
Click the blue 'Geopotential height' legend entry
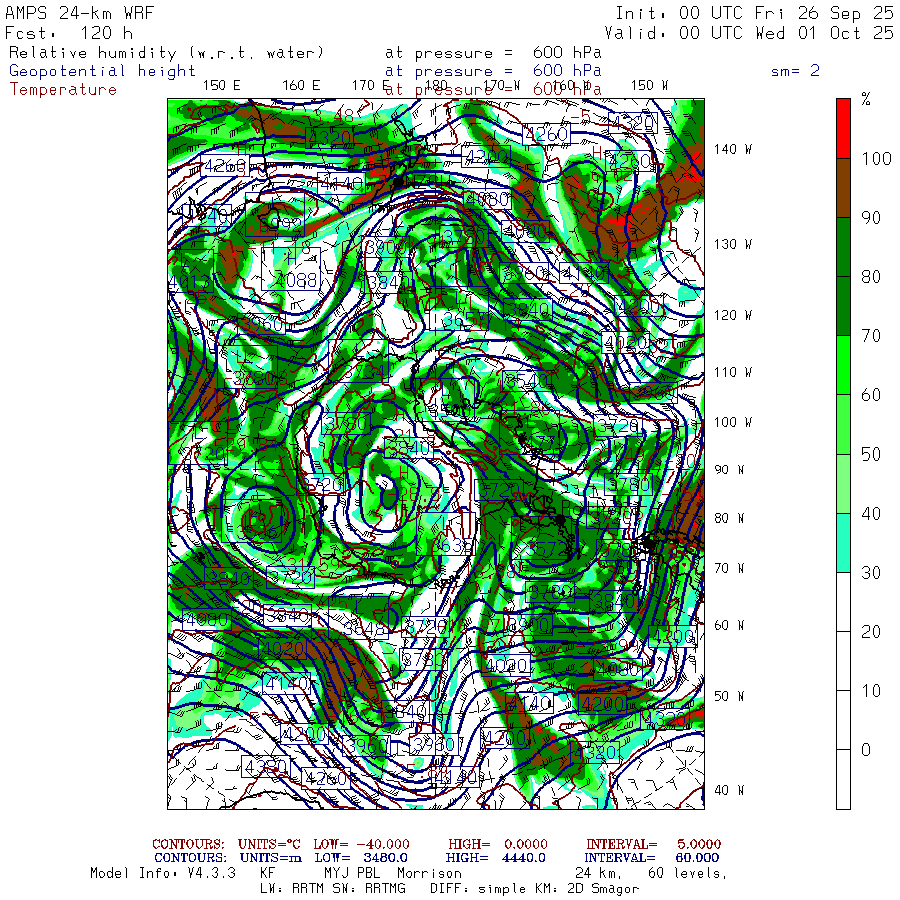pos(103,71)
